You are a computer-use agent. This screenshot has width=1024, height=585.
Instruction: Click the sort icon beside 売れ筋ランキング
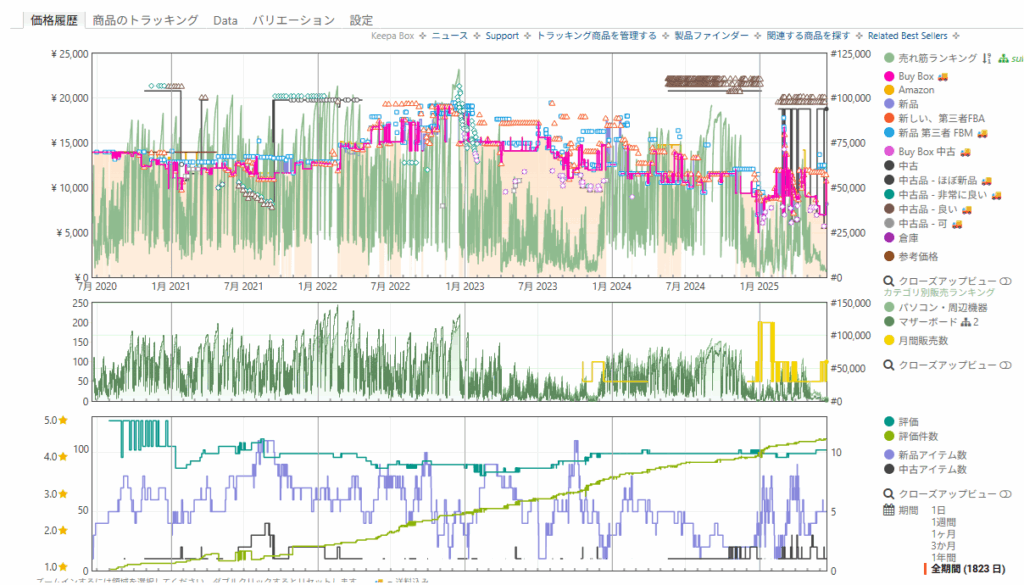click(987, 58)
